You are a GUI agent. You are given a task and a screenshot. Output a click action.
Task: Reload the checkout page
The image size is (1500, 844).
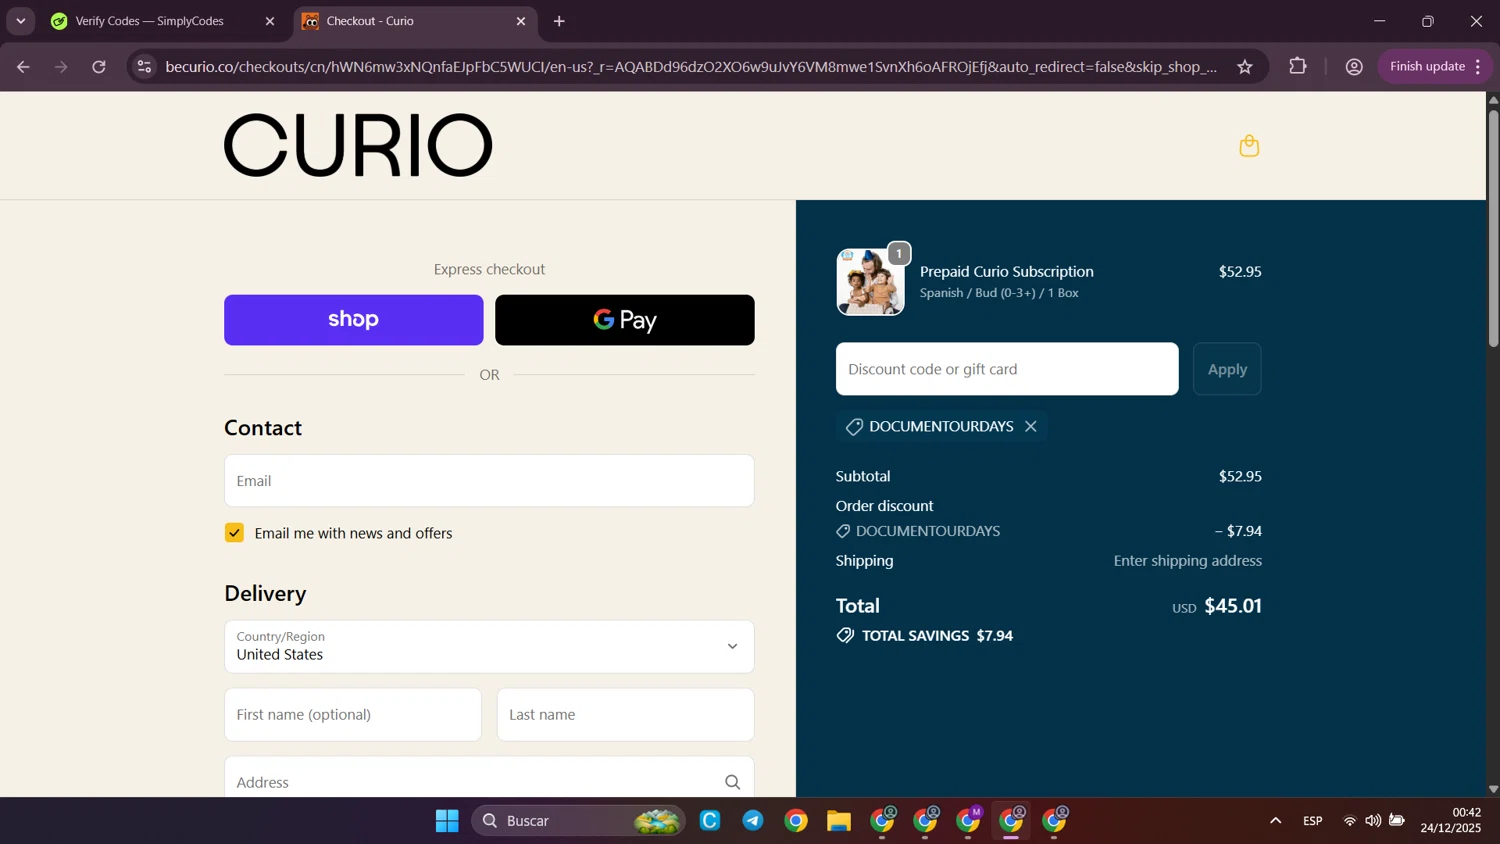click(99, 67)
